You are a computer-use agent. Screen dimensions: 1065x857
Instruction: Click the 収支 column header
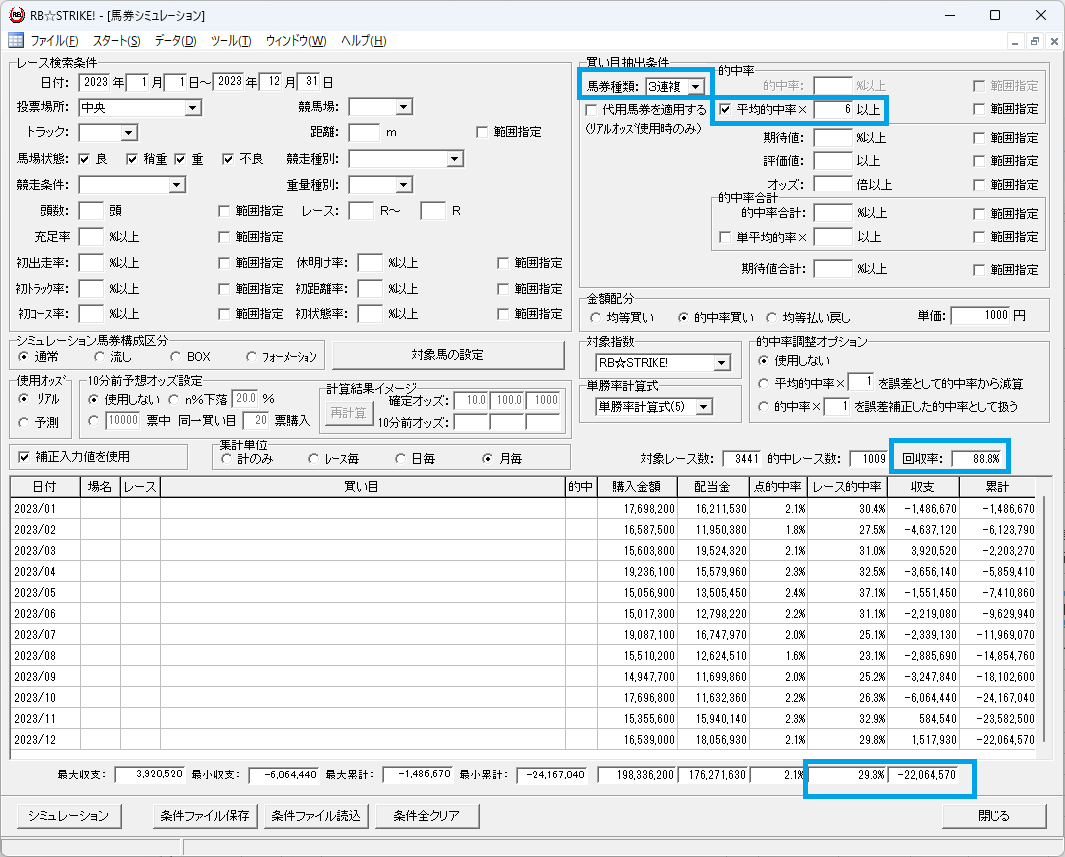coord(922,487)
